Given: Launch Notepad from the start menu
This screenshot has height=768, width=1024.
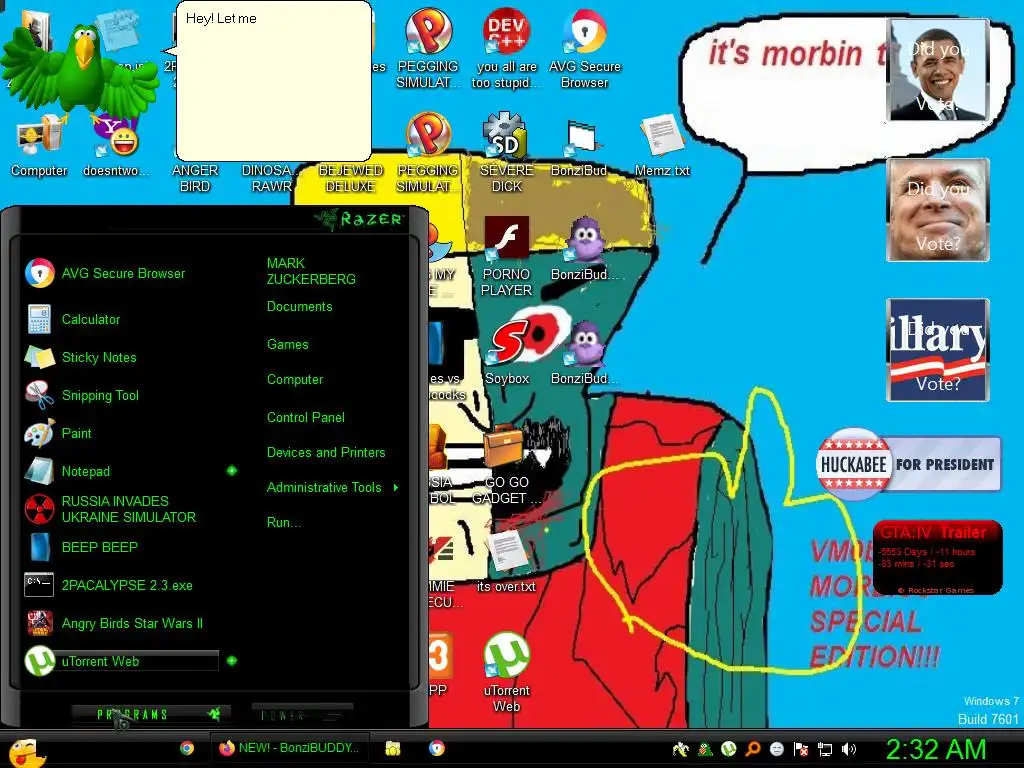Looking at the screenshot, I should (x=68, y=471).
